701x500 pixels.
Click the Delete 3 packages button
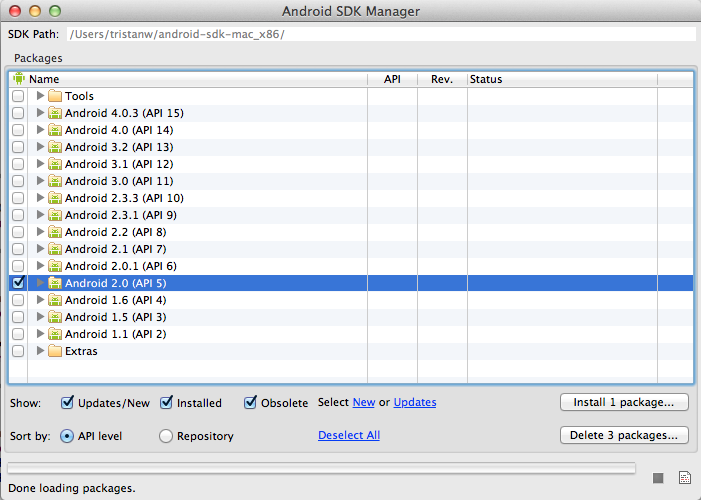coord(624,435)
